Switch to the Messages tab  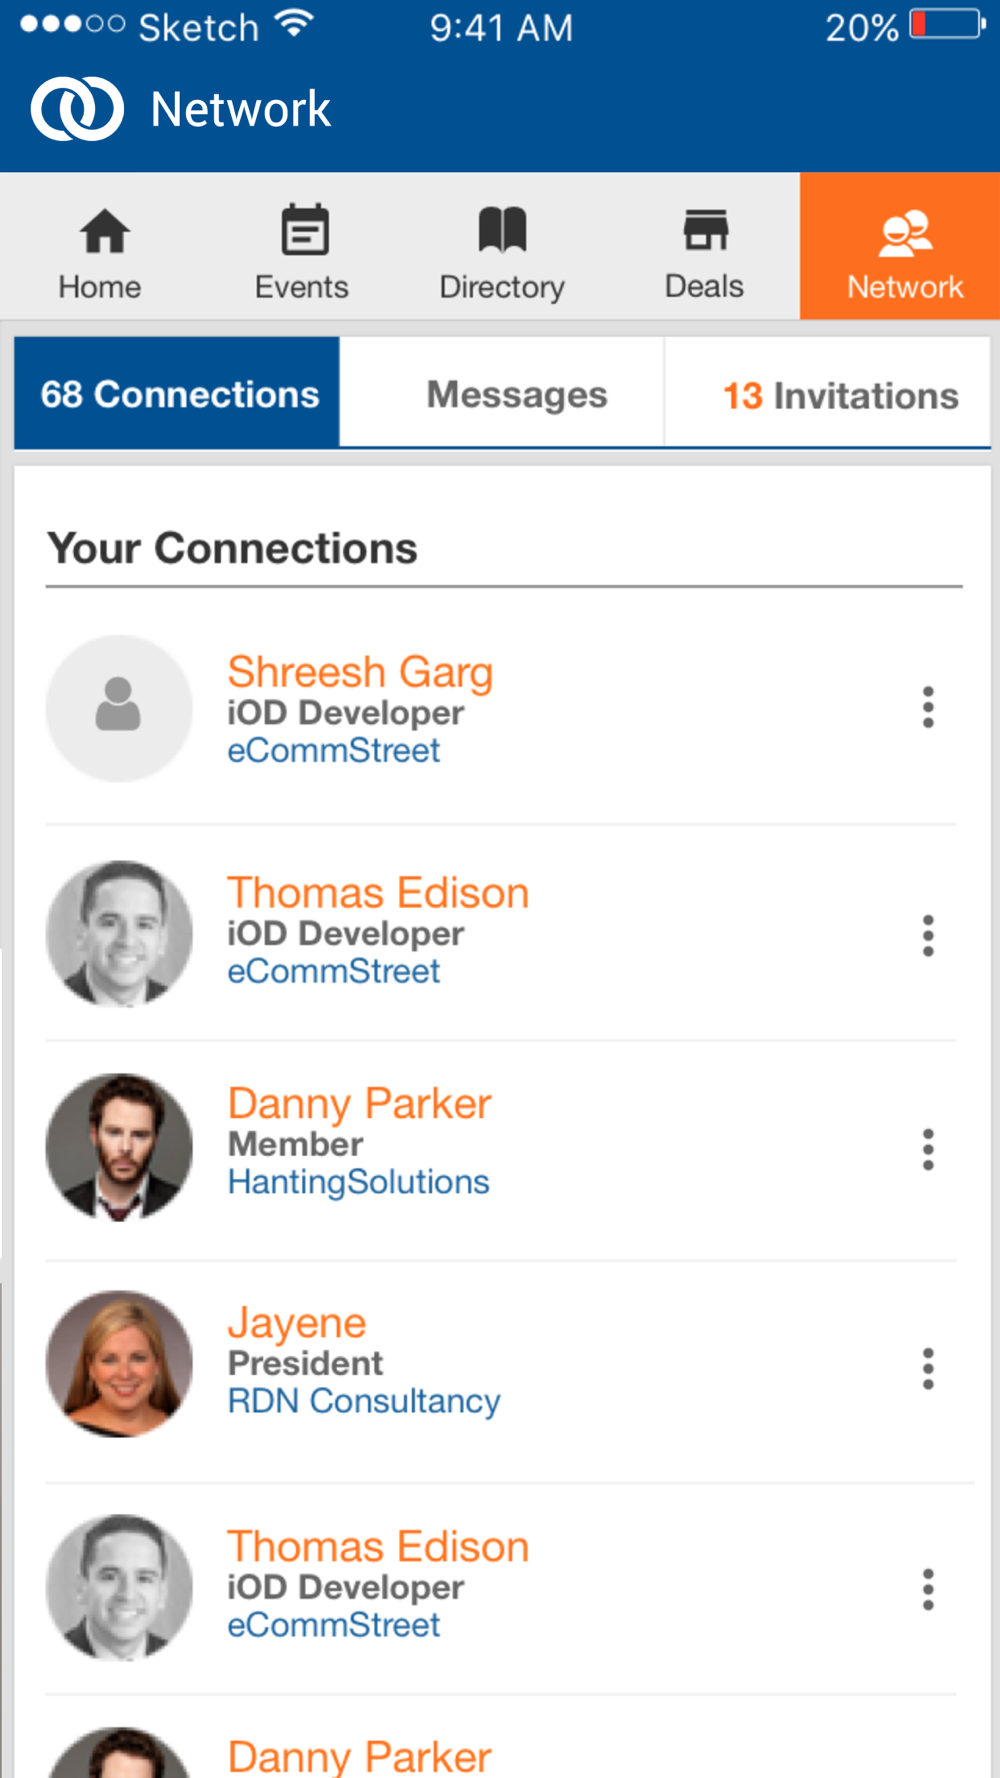516,394
